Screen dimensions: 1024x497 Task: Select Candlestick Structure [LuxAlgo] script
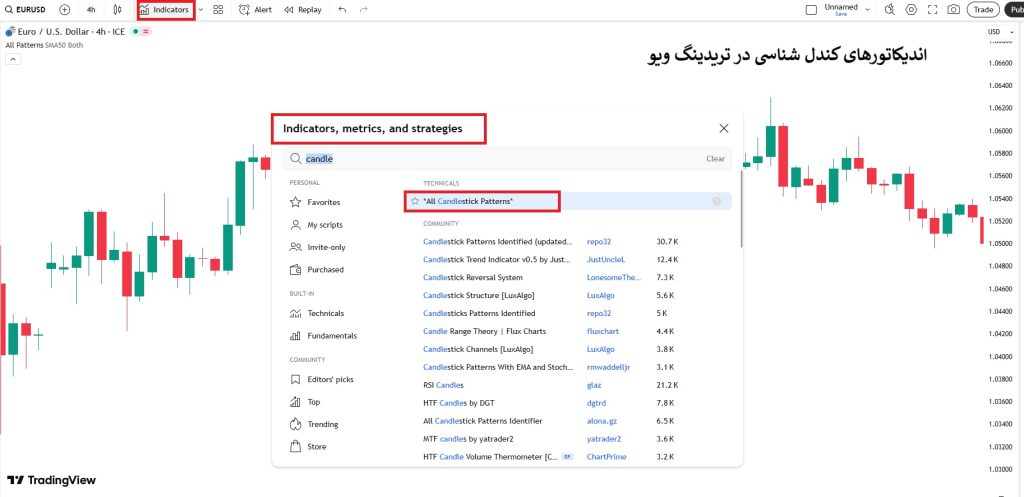[x=479, y=295]
